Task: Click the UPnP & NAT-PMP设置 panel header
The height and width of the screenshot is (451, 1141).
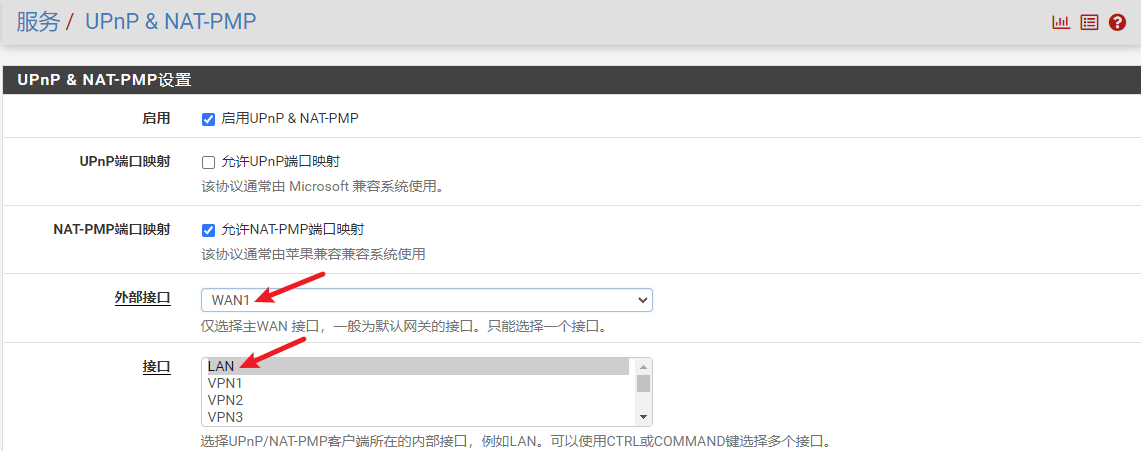Action: (104, 80)
